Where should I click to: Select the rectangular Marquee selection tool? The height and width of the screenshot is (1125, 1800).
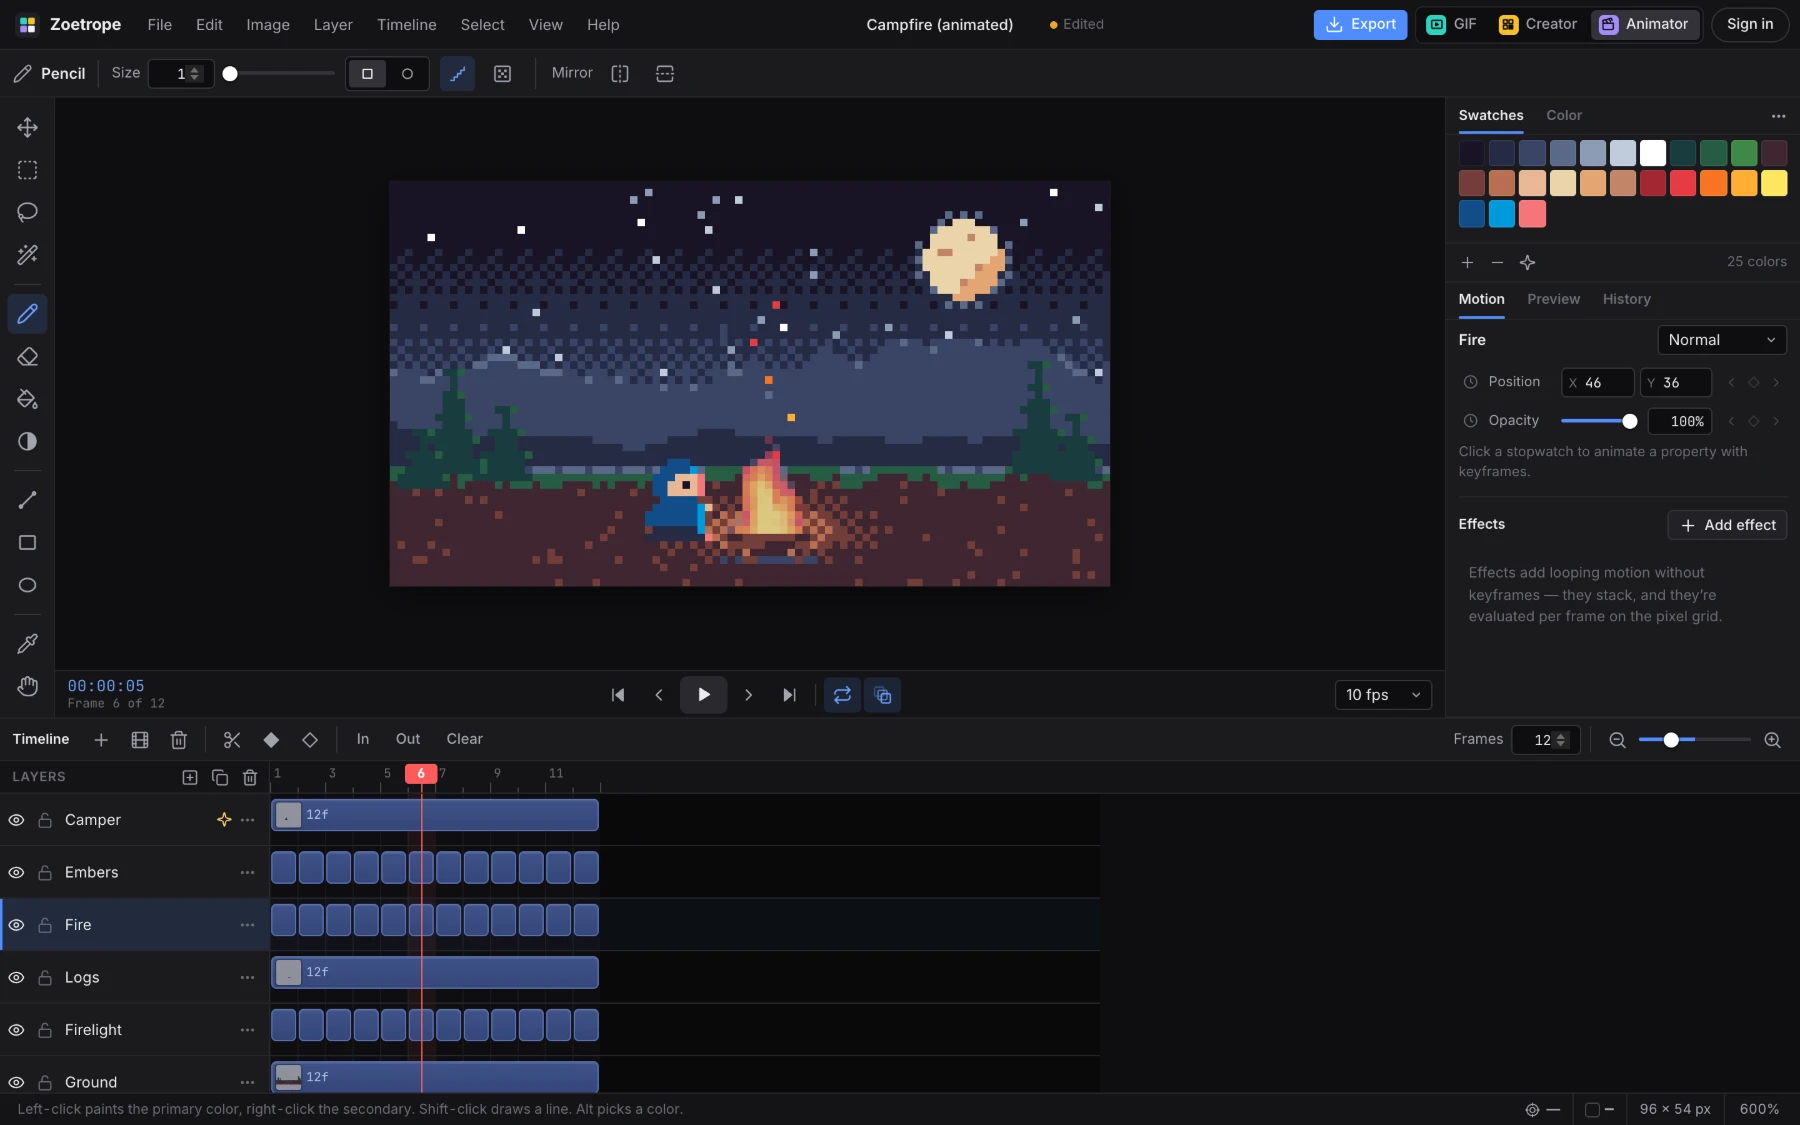point(27,170)
